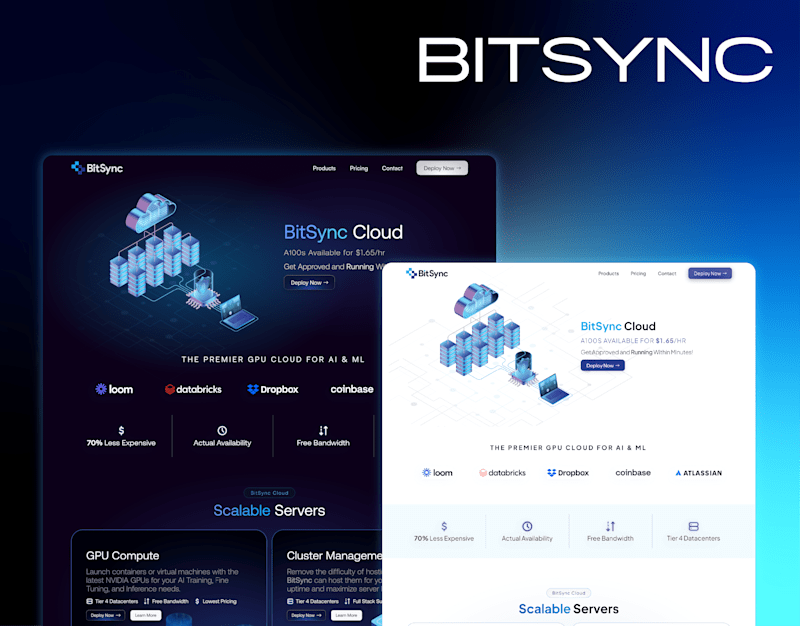Open Products in light mockup navigation

point(608,273)
